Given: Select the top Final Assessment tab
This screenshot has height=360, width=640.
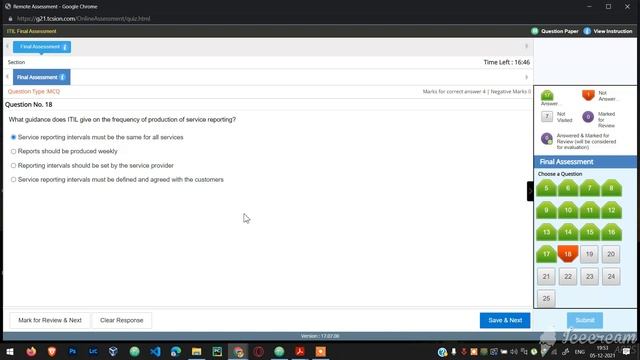Looking at the screenshot, I should (42, 47).
